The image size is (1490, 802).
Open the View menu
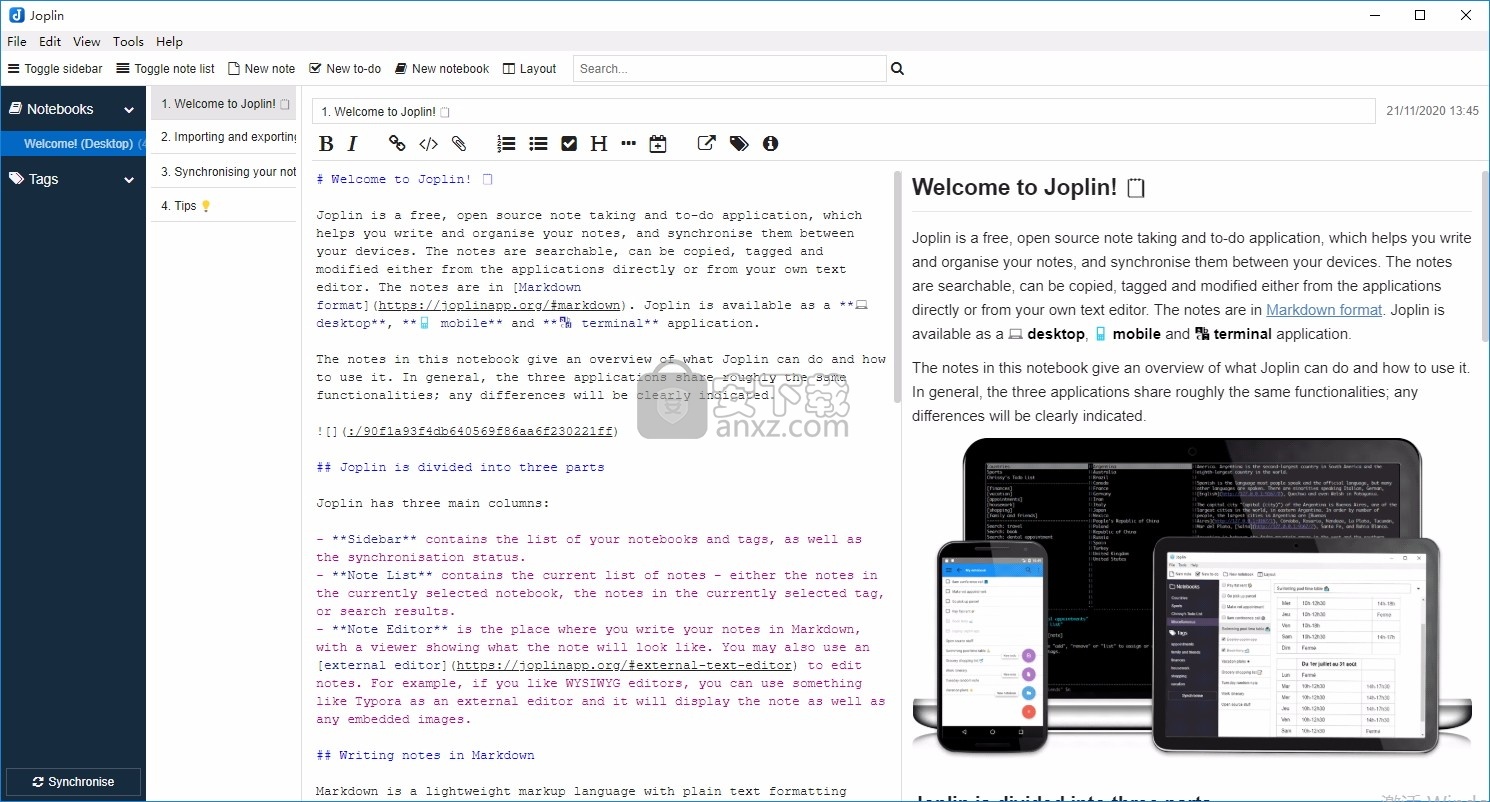(x=87, y=42)
